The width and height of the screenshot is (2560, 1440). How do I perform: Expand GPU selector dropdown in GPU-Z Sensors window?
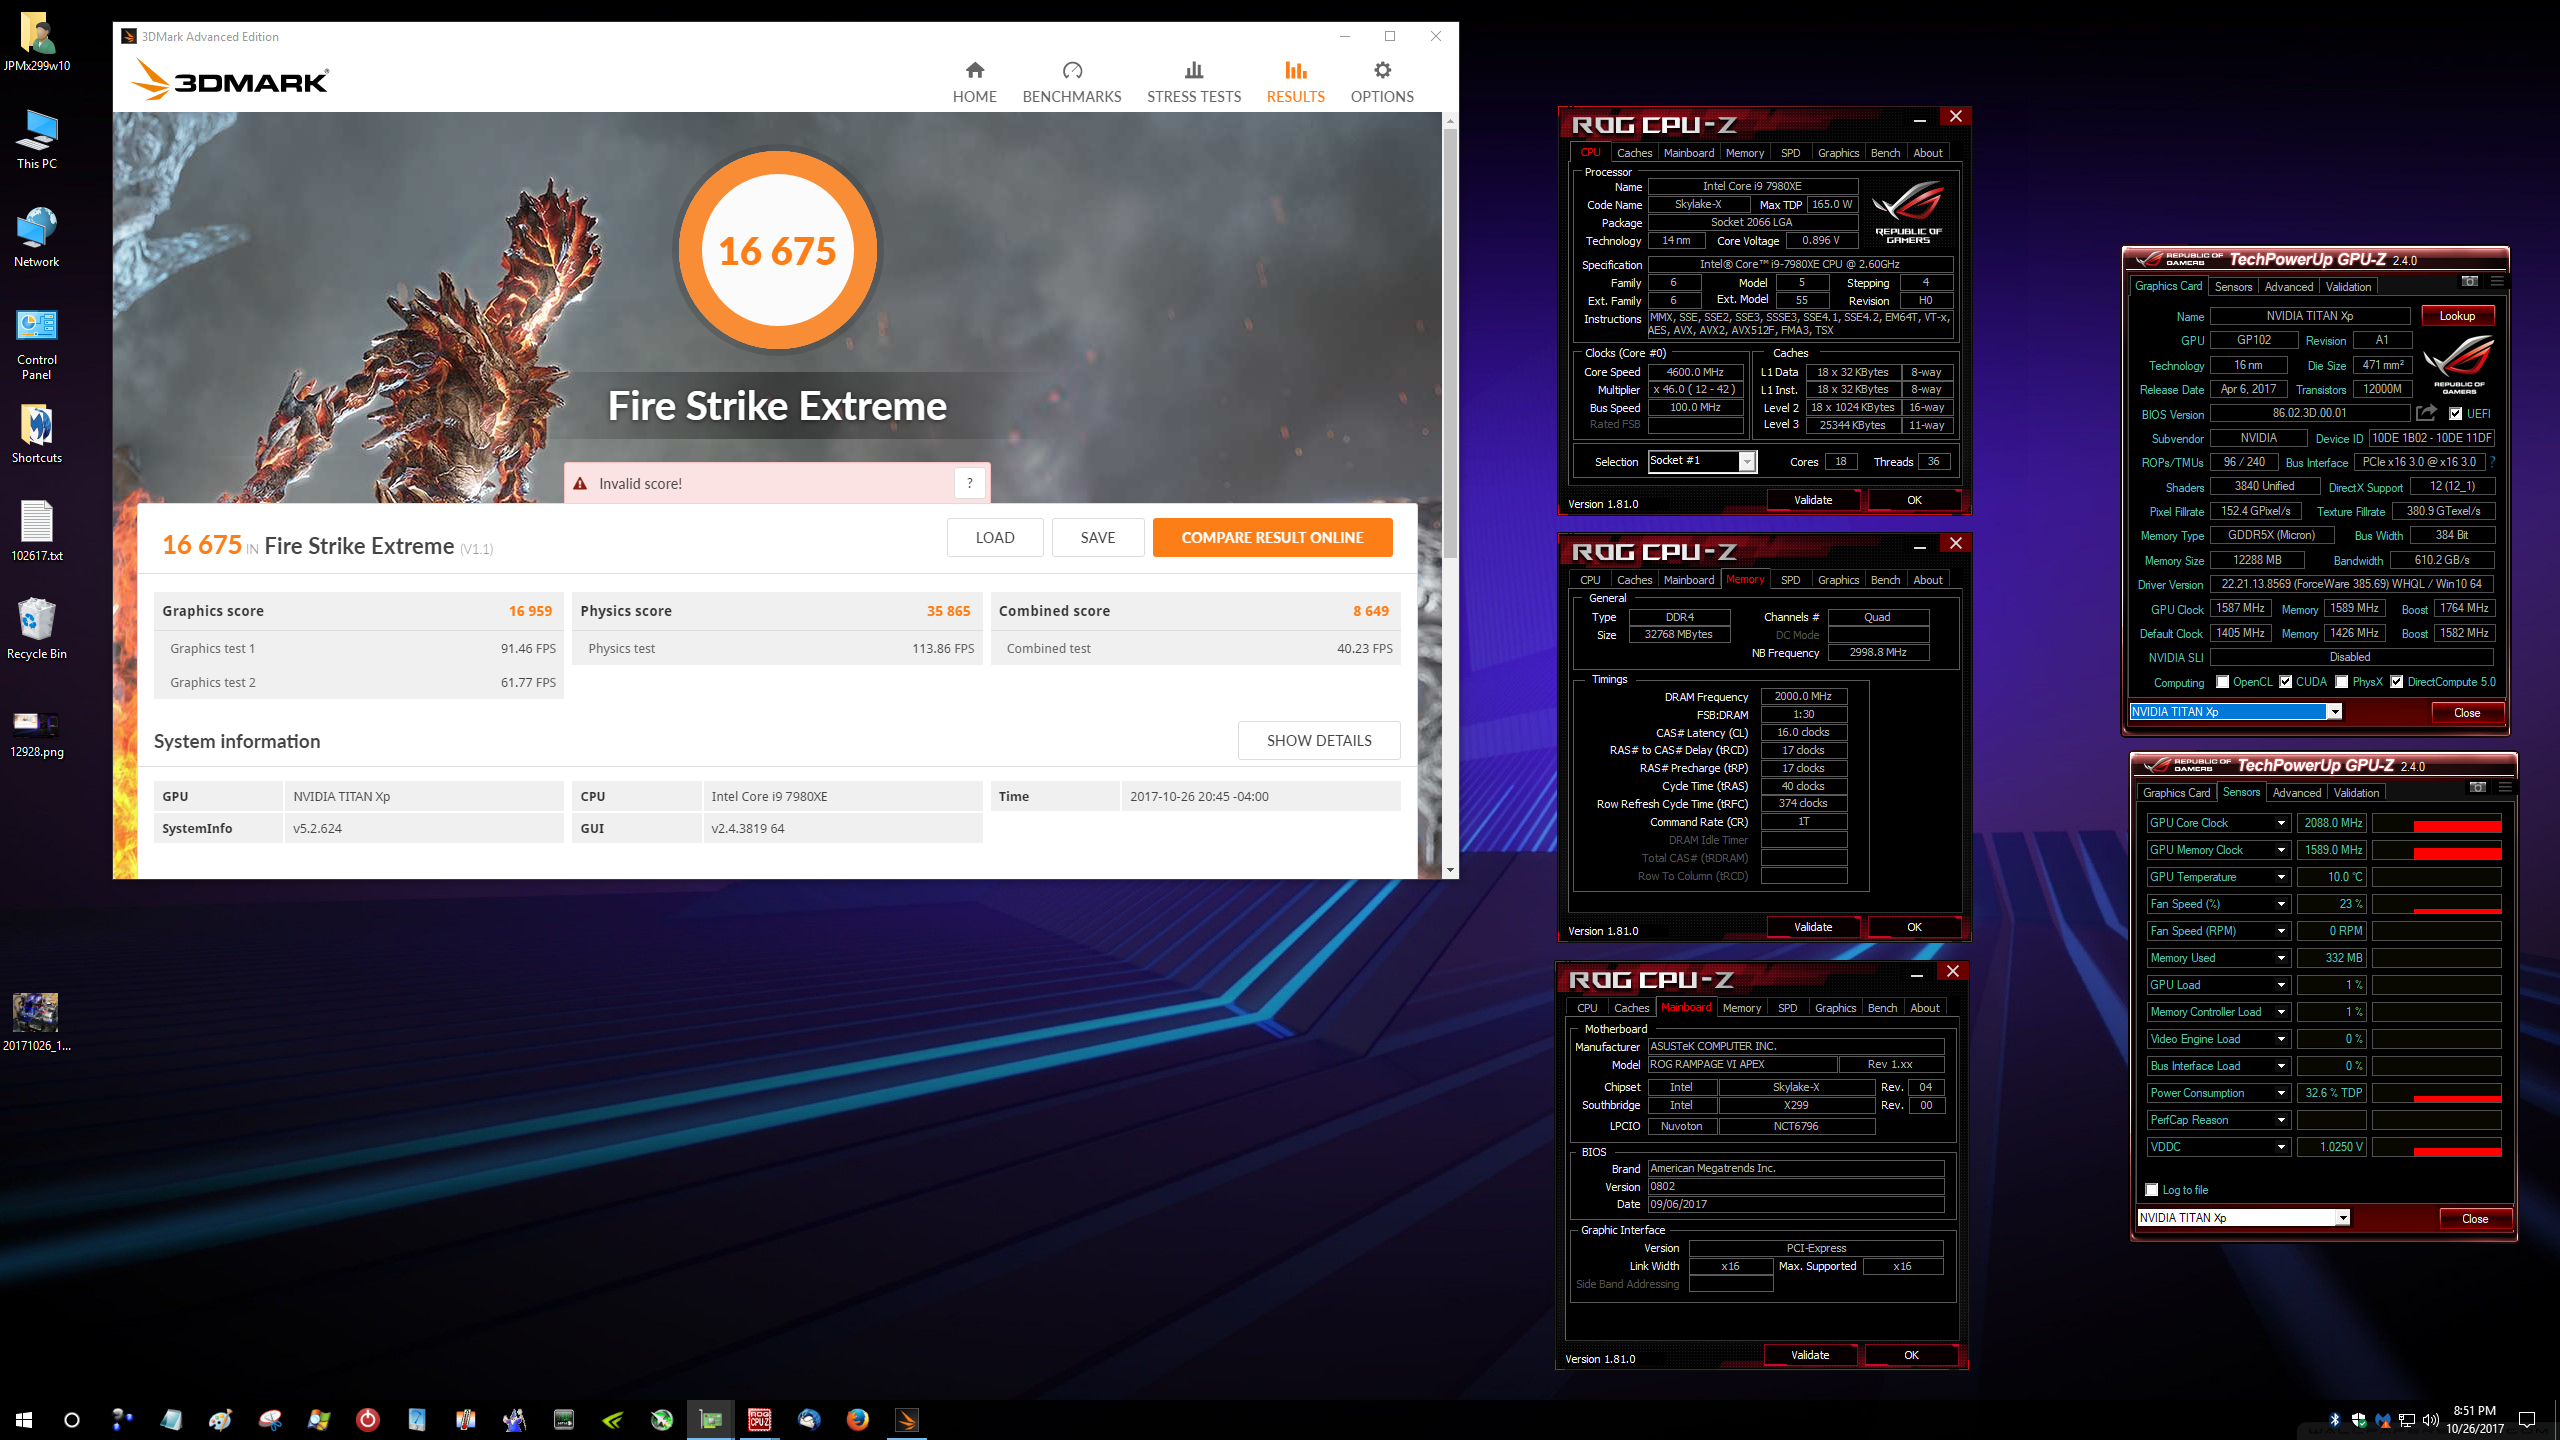coord(2342,1218)
